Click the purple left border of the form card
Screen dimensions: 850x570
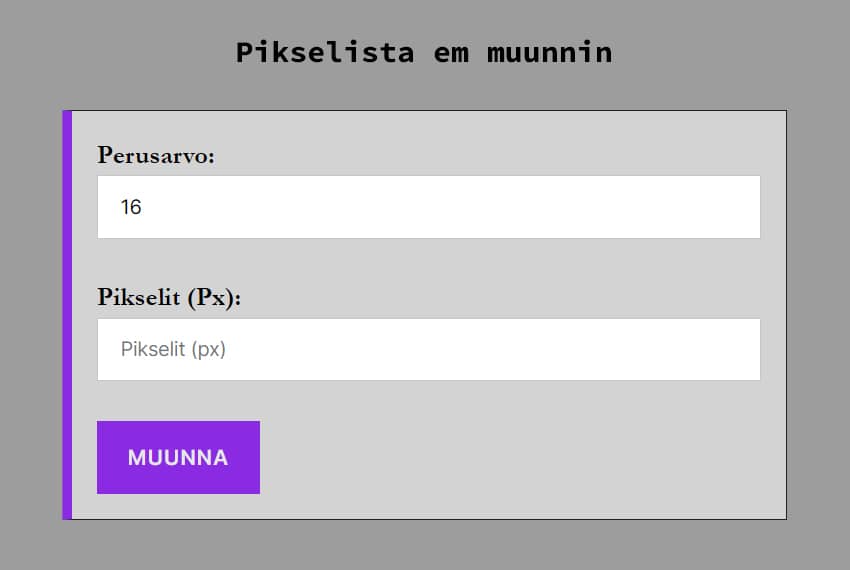(x=67, y=315)
